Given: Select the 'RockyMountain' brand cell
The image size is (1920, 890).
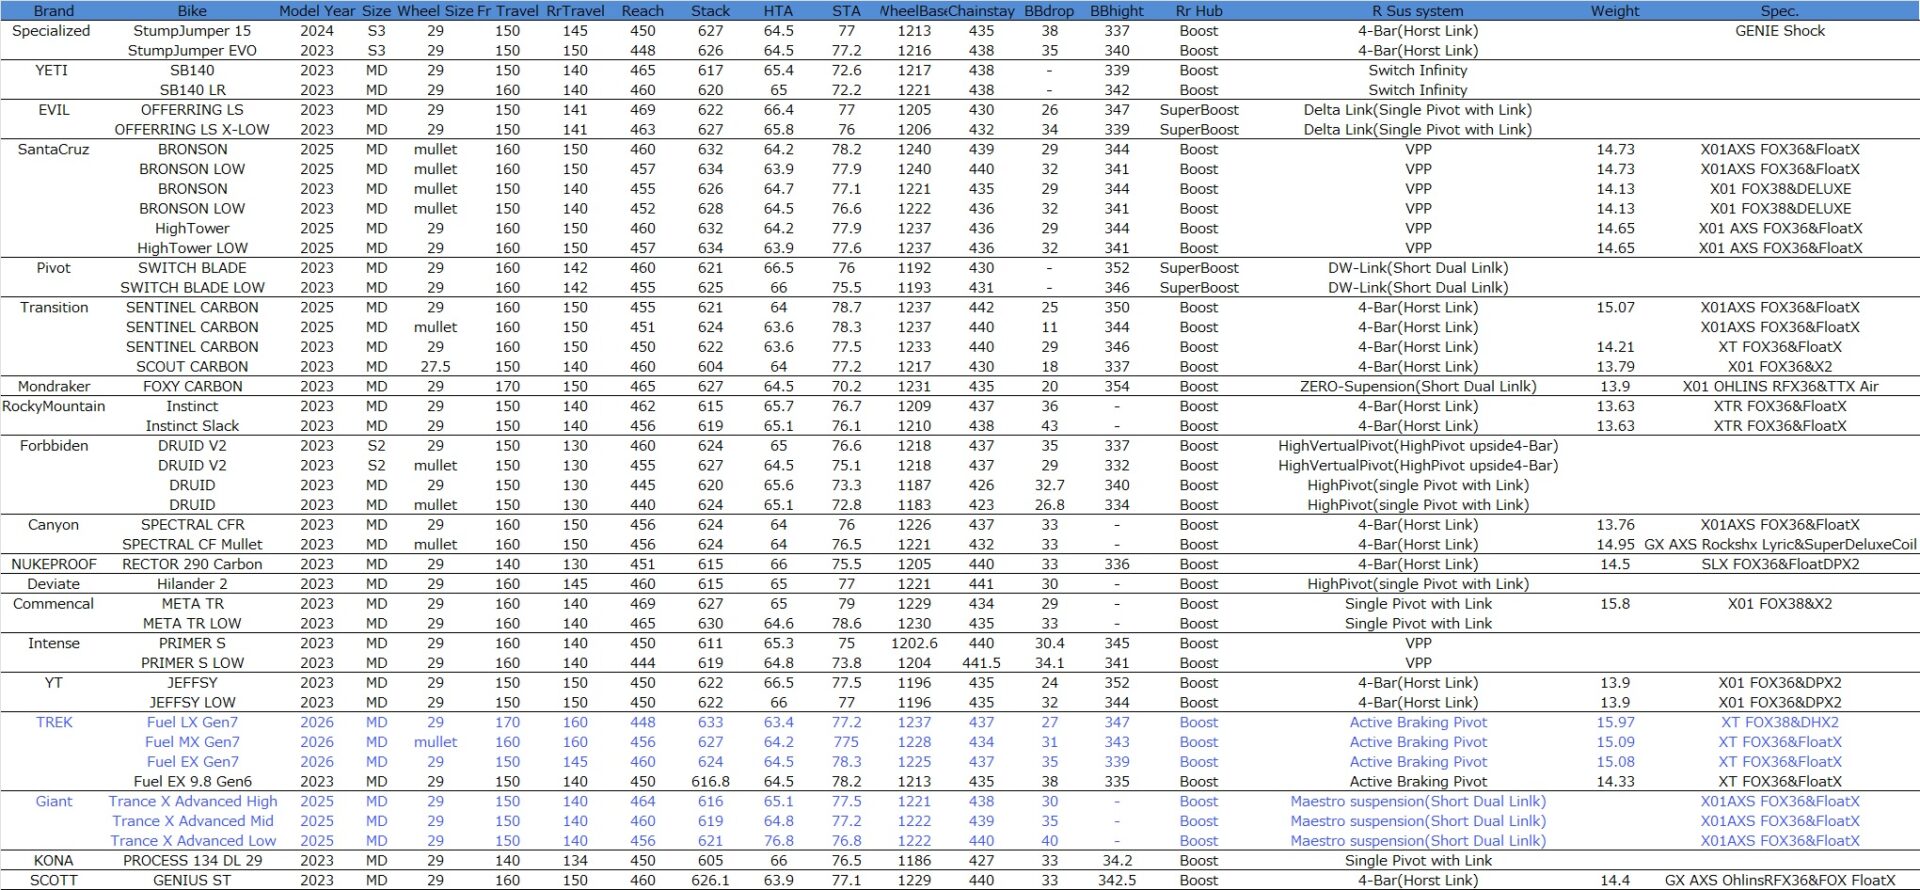Looking at the screenshot, I should coord(54,406).
